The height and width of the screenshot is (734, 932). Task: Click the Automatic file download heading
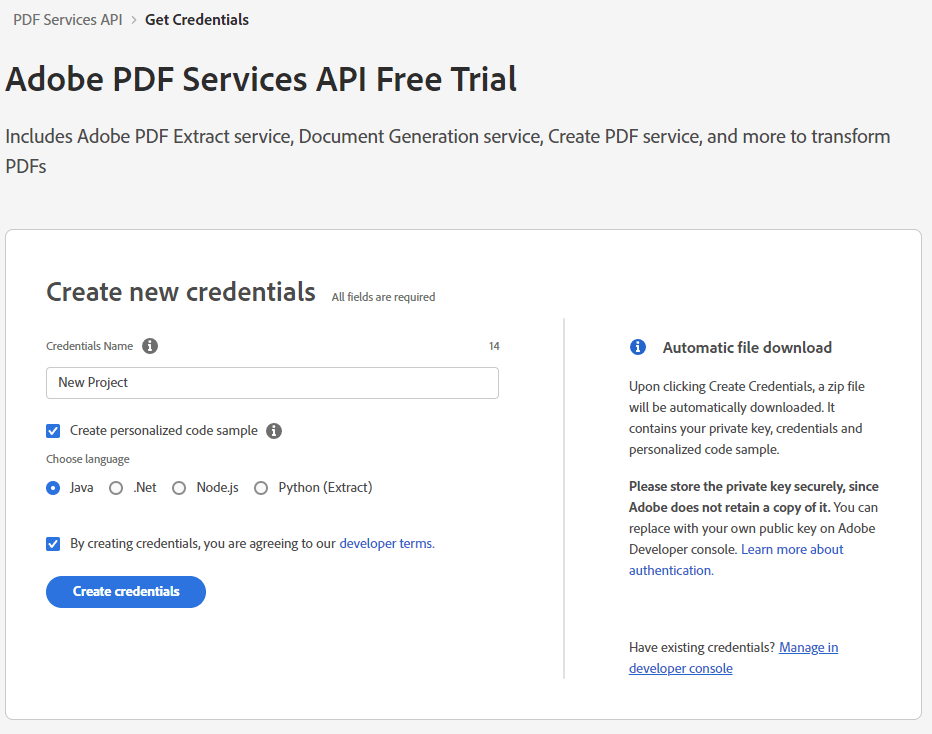[747, 348]
